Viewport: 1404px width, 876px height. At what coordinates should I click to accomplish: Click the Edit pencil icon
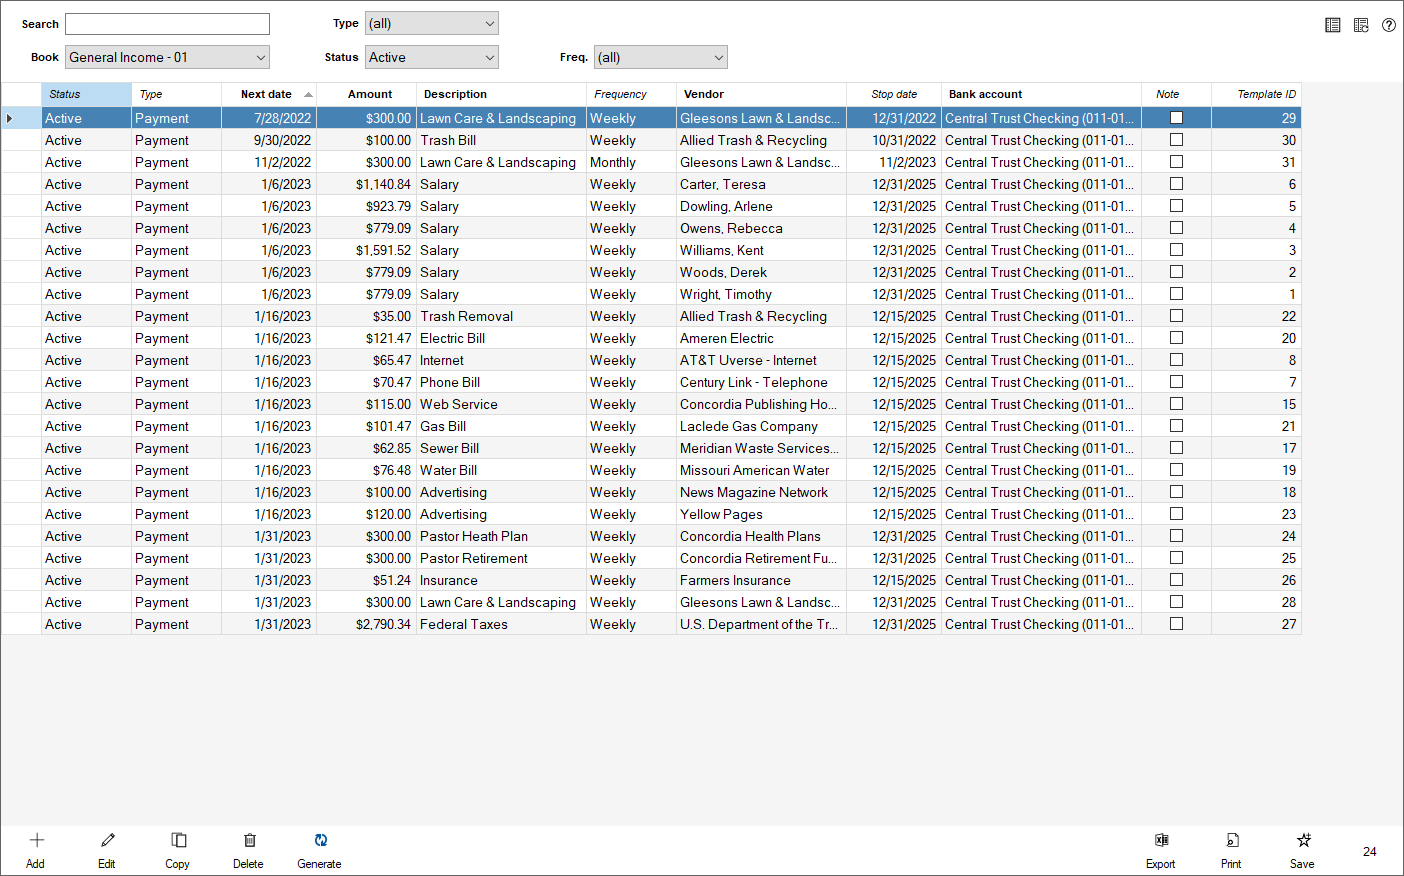[107, 841]
